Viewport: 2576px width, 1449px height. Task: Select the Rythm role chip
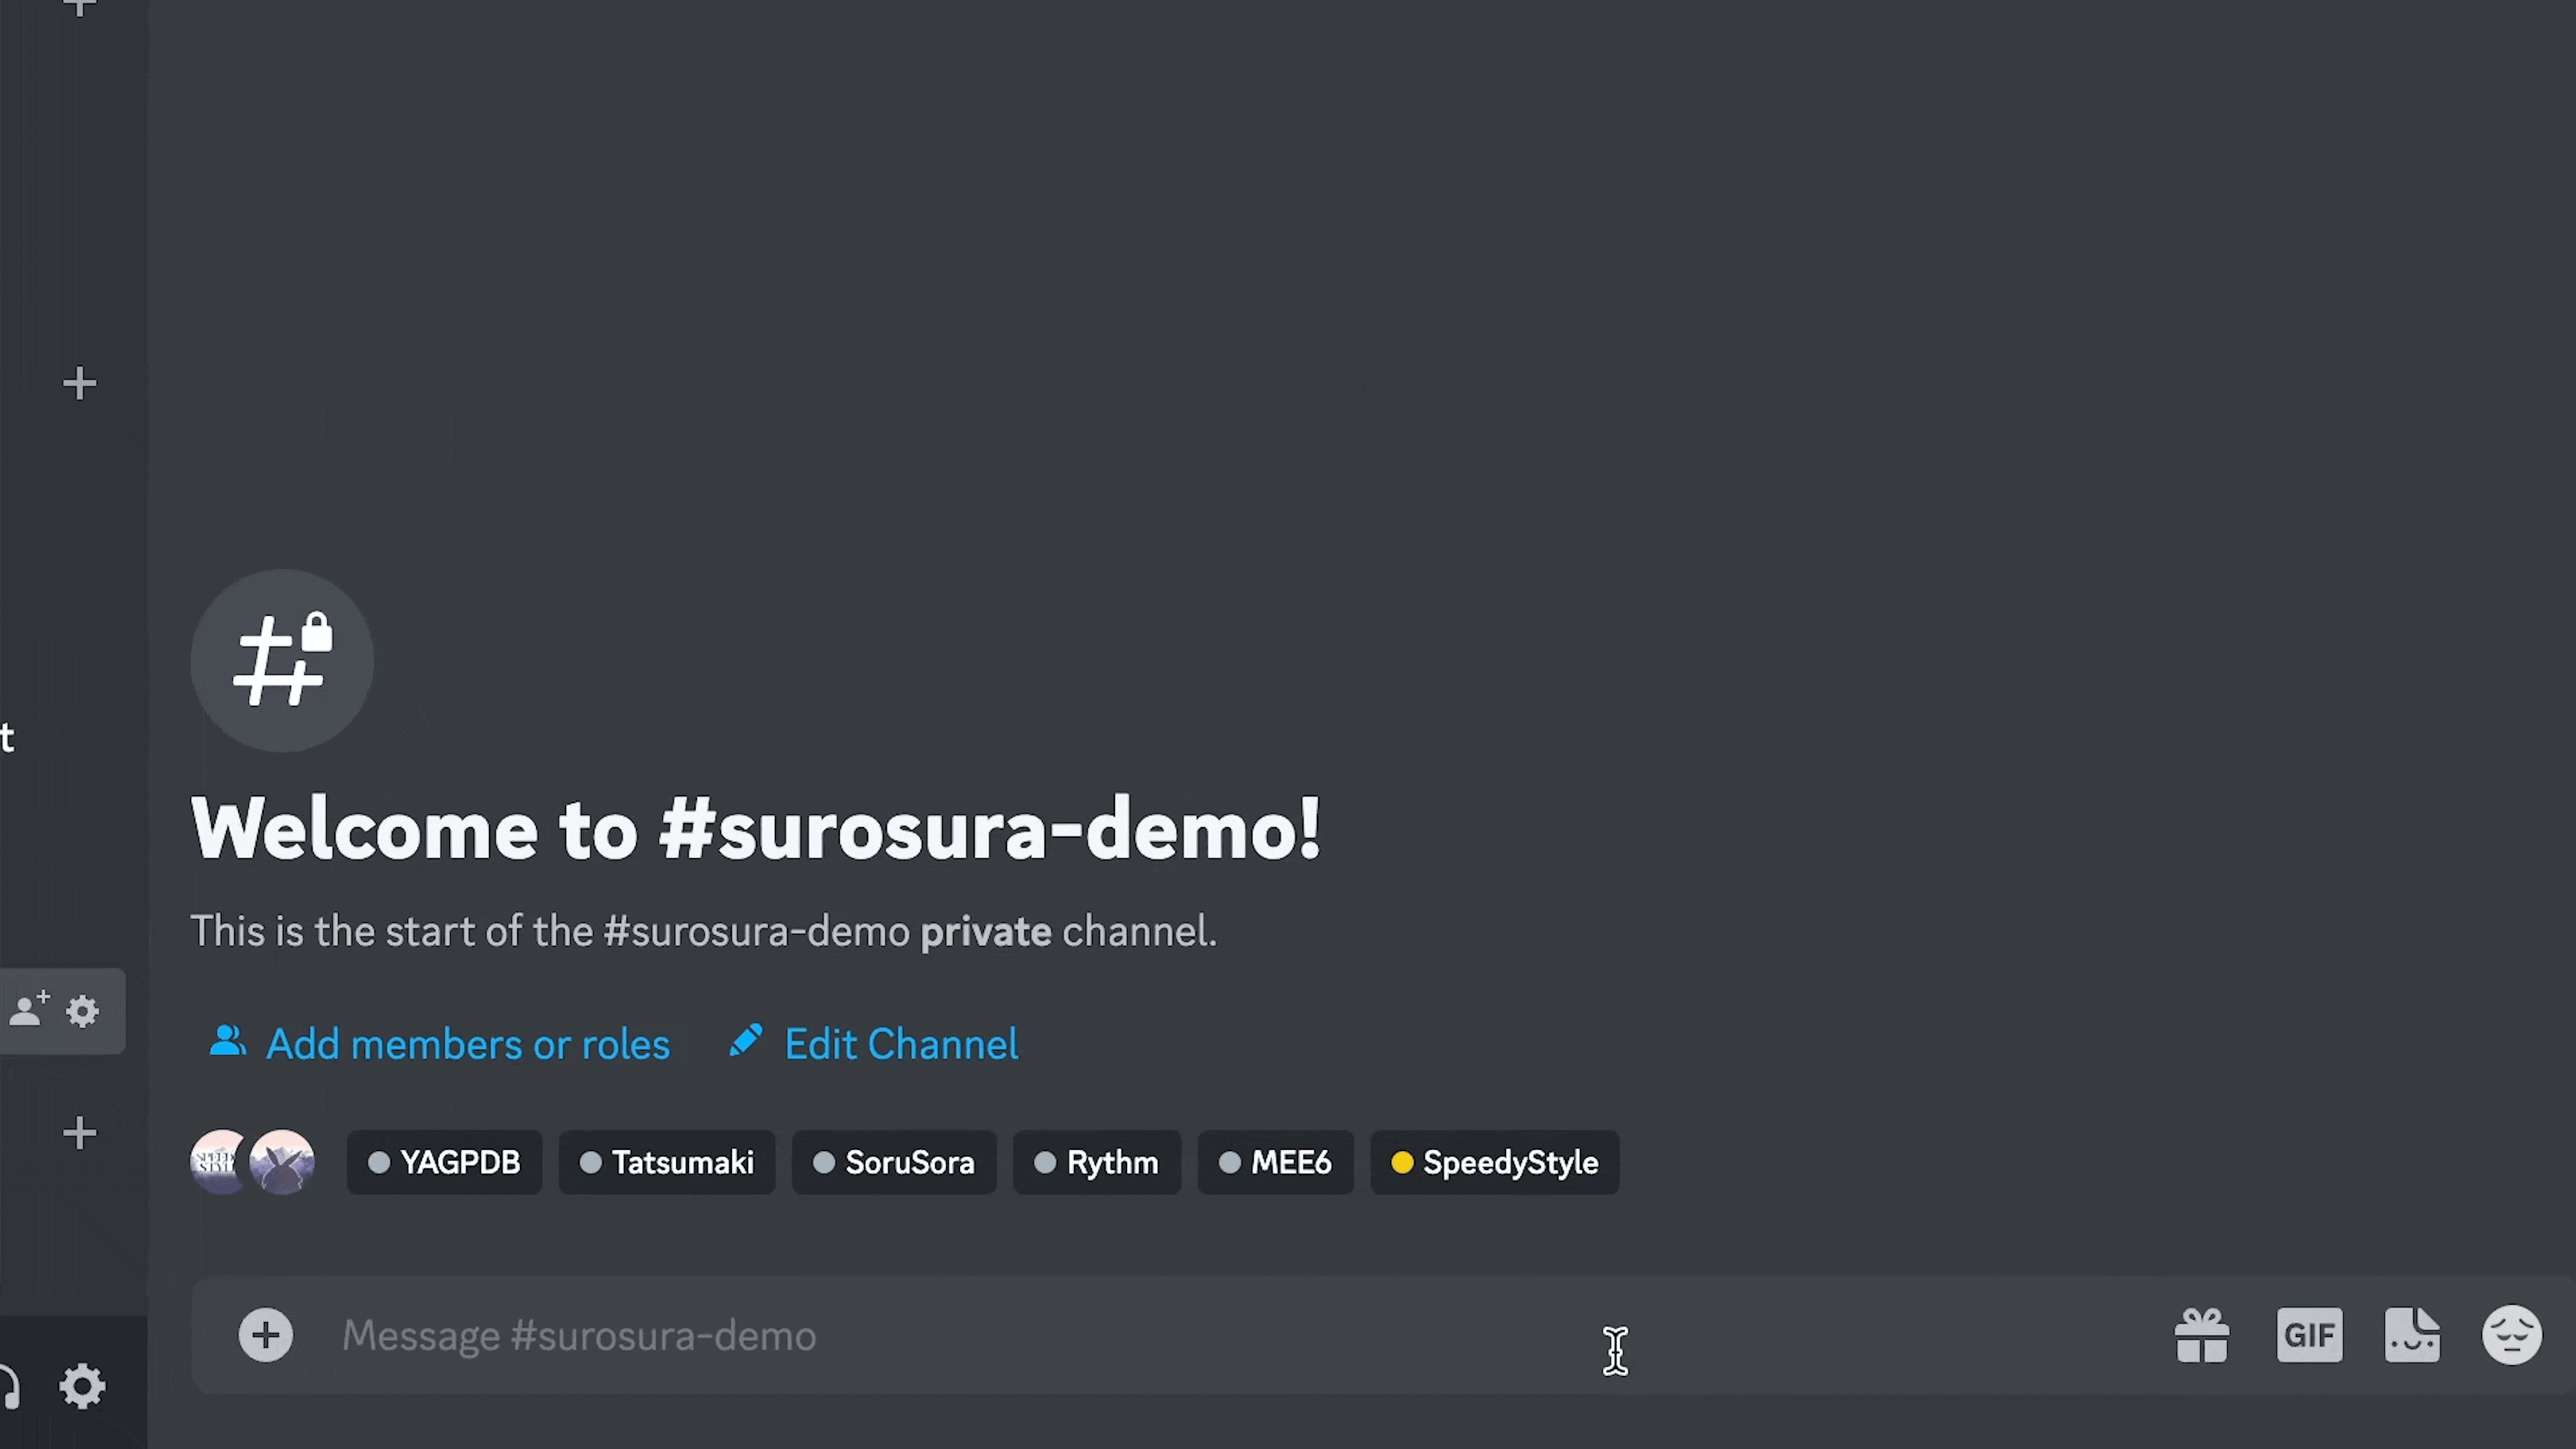1096,1162
